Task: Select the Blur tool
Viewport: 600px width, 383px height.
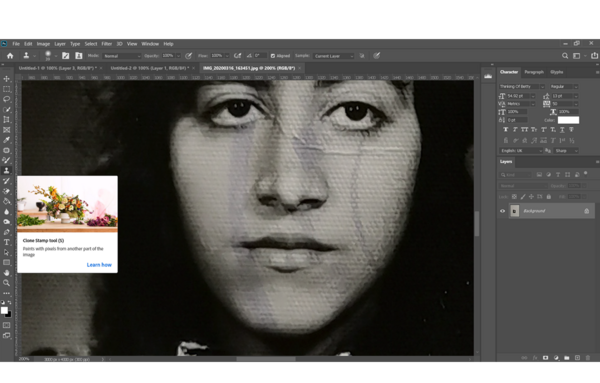Action: [7, 212]
